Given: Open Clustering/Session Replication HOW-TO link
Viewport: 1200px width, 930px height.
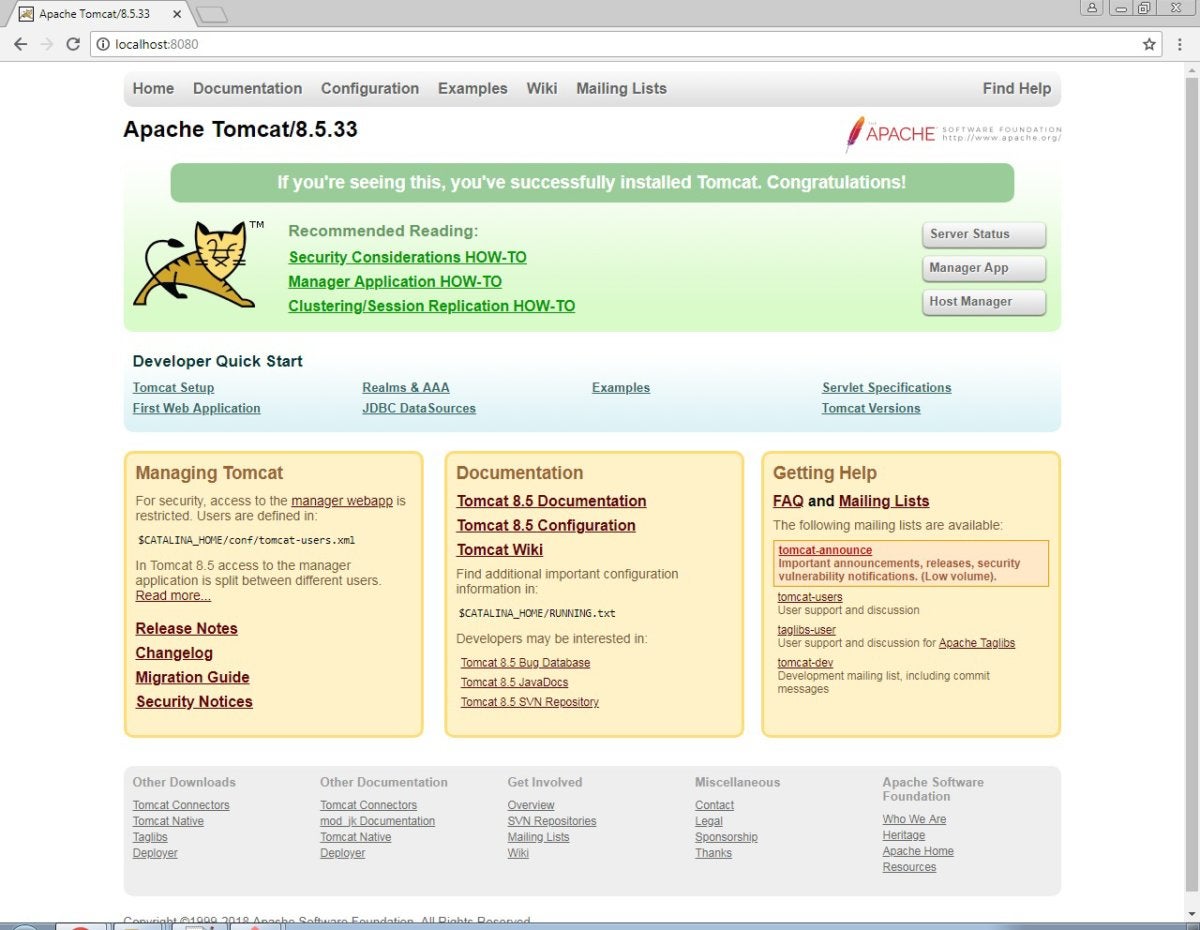Looking at the screenshot, I should (x=432, y=306).
